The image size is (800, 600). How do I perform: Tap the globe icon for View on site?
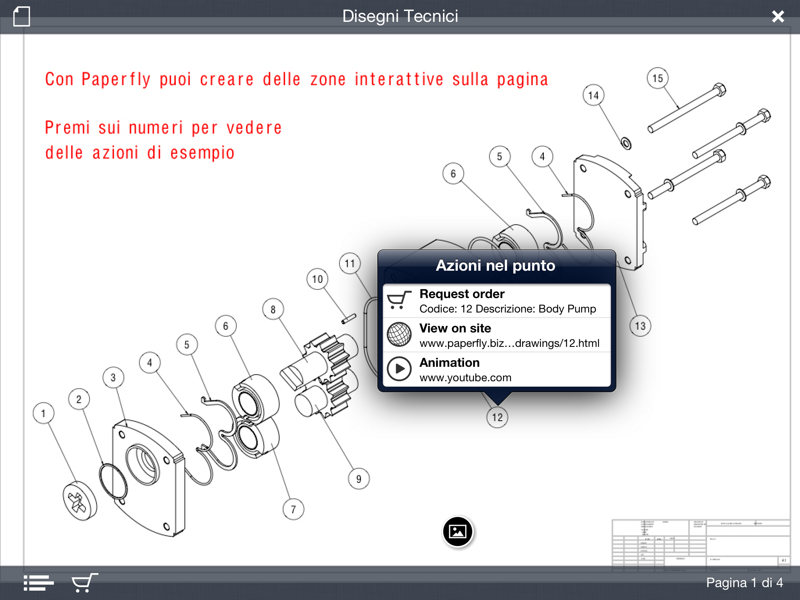click(x=399, y=335)
